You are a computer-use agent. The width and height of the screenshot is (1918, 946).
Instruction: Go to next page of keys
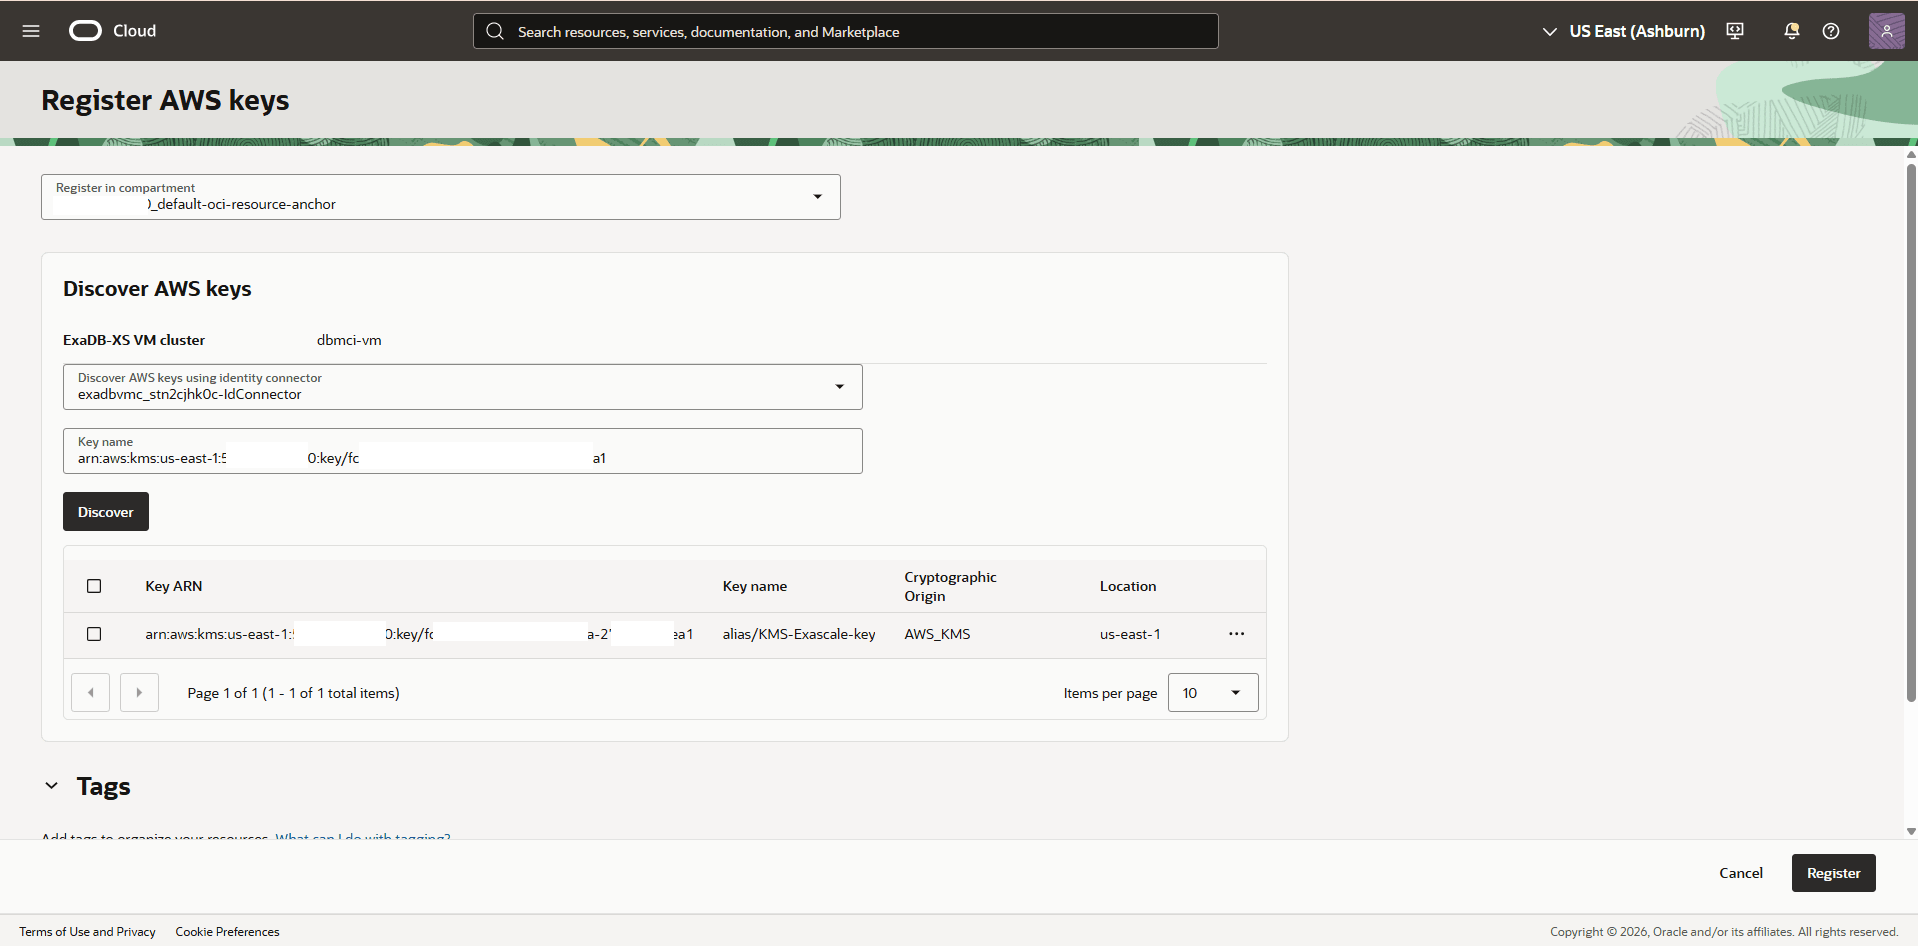(x=139, y=693)
